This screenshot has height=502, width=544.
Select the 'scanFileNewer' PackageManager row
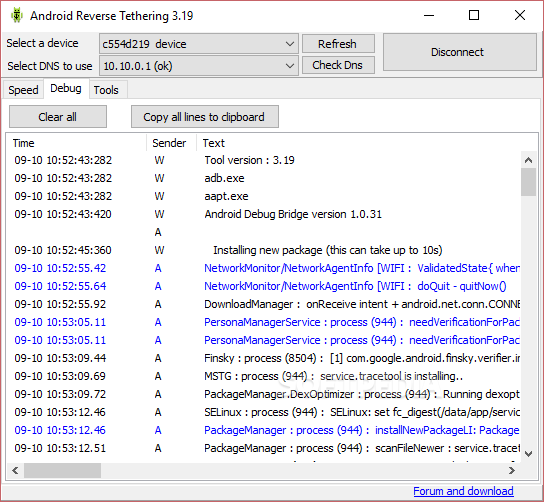point(264,448)
